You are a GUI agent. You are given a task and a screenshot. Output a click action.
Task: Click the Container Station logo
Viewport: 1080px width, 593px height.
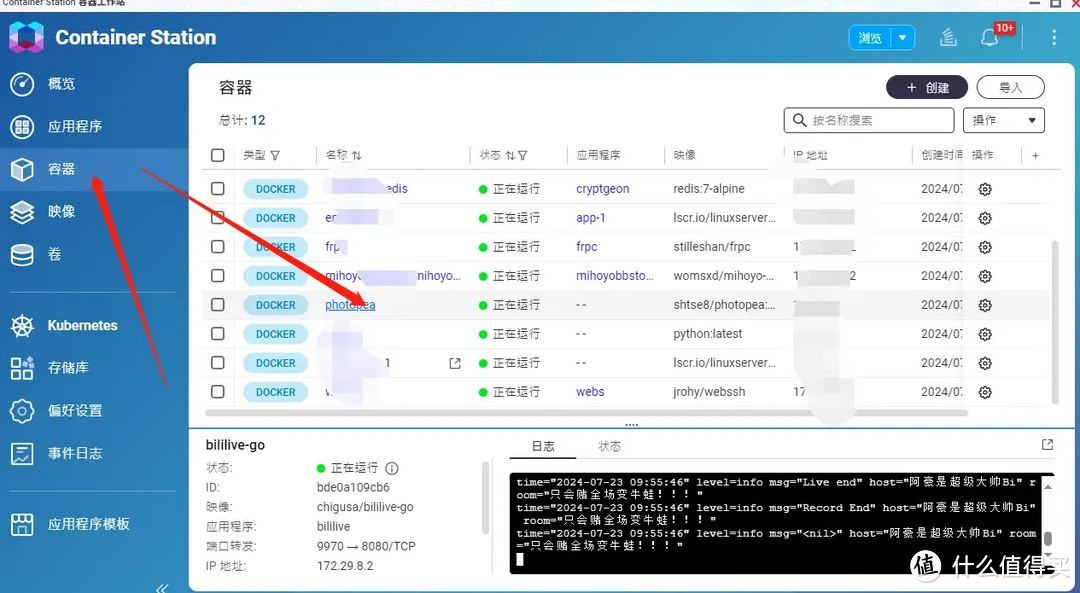(x=26, y=37)
